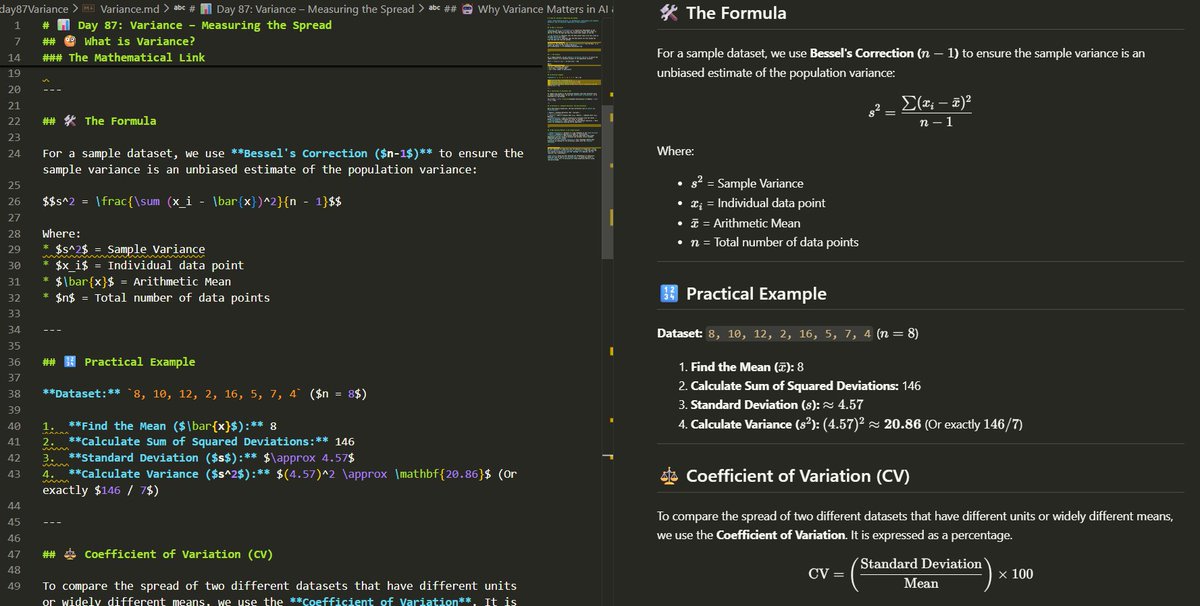Click the dataset code '8, 10, 12, 2, 16, 5, 7, 4' in preview
This screenshot has height=606, width=1200.
[790, 334]
